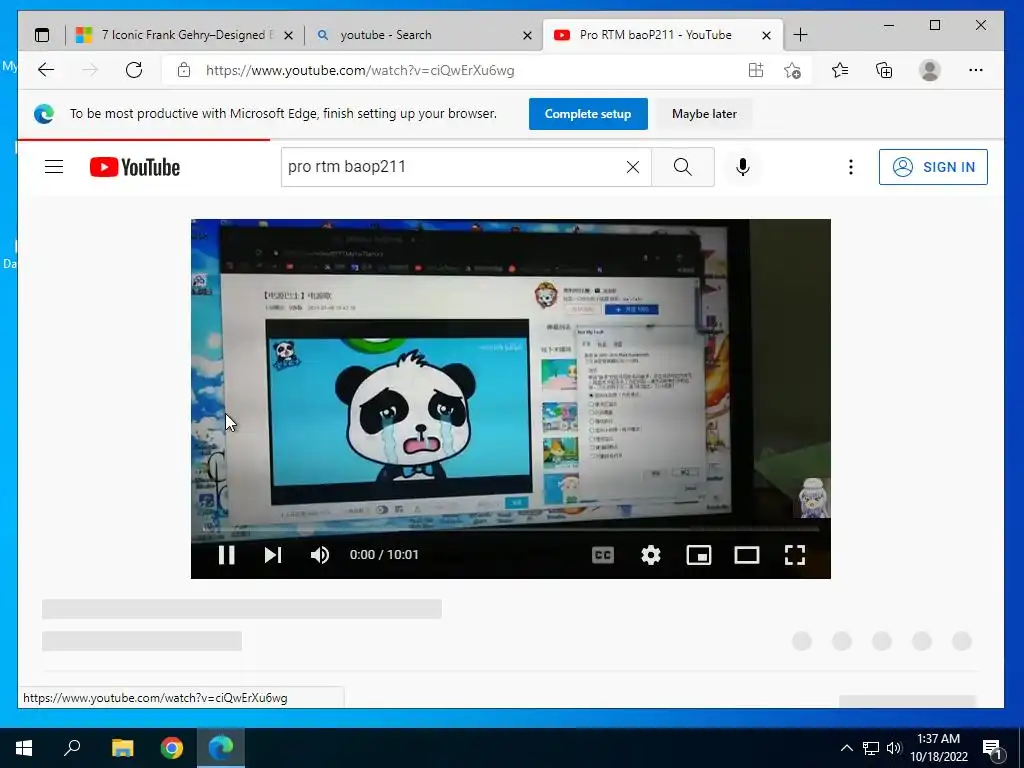Enter full screen video

coord(795,555)
